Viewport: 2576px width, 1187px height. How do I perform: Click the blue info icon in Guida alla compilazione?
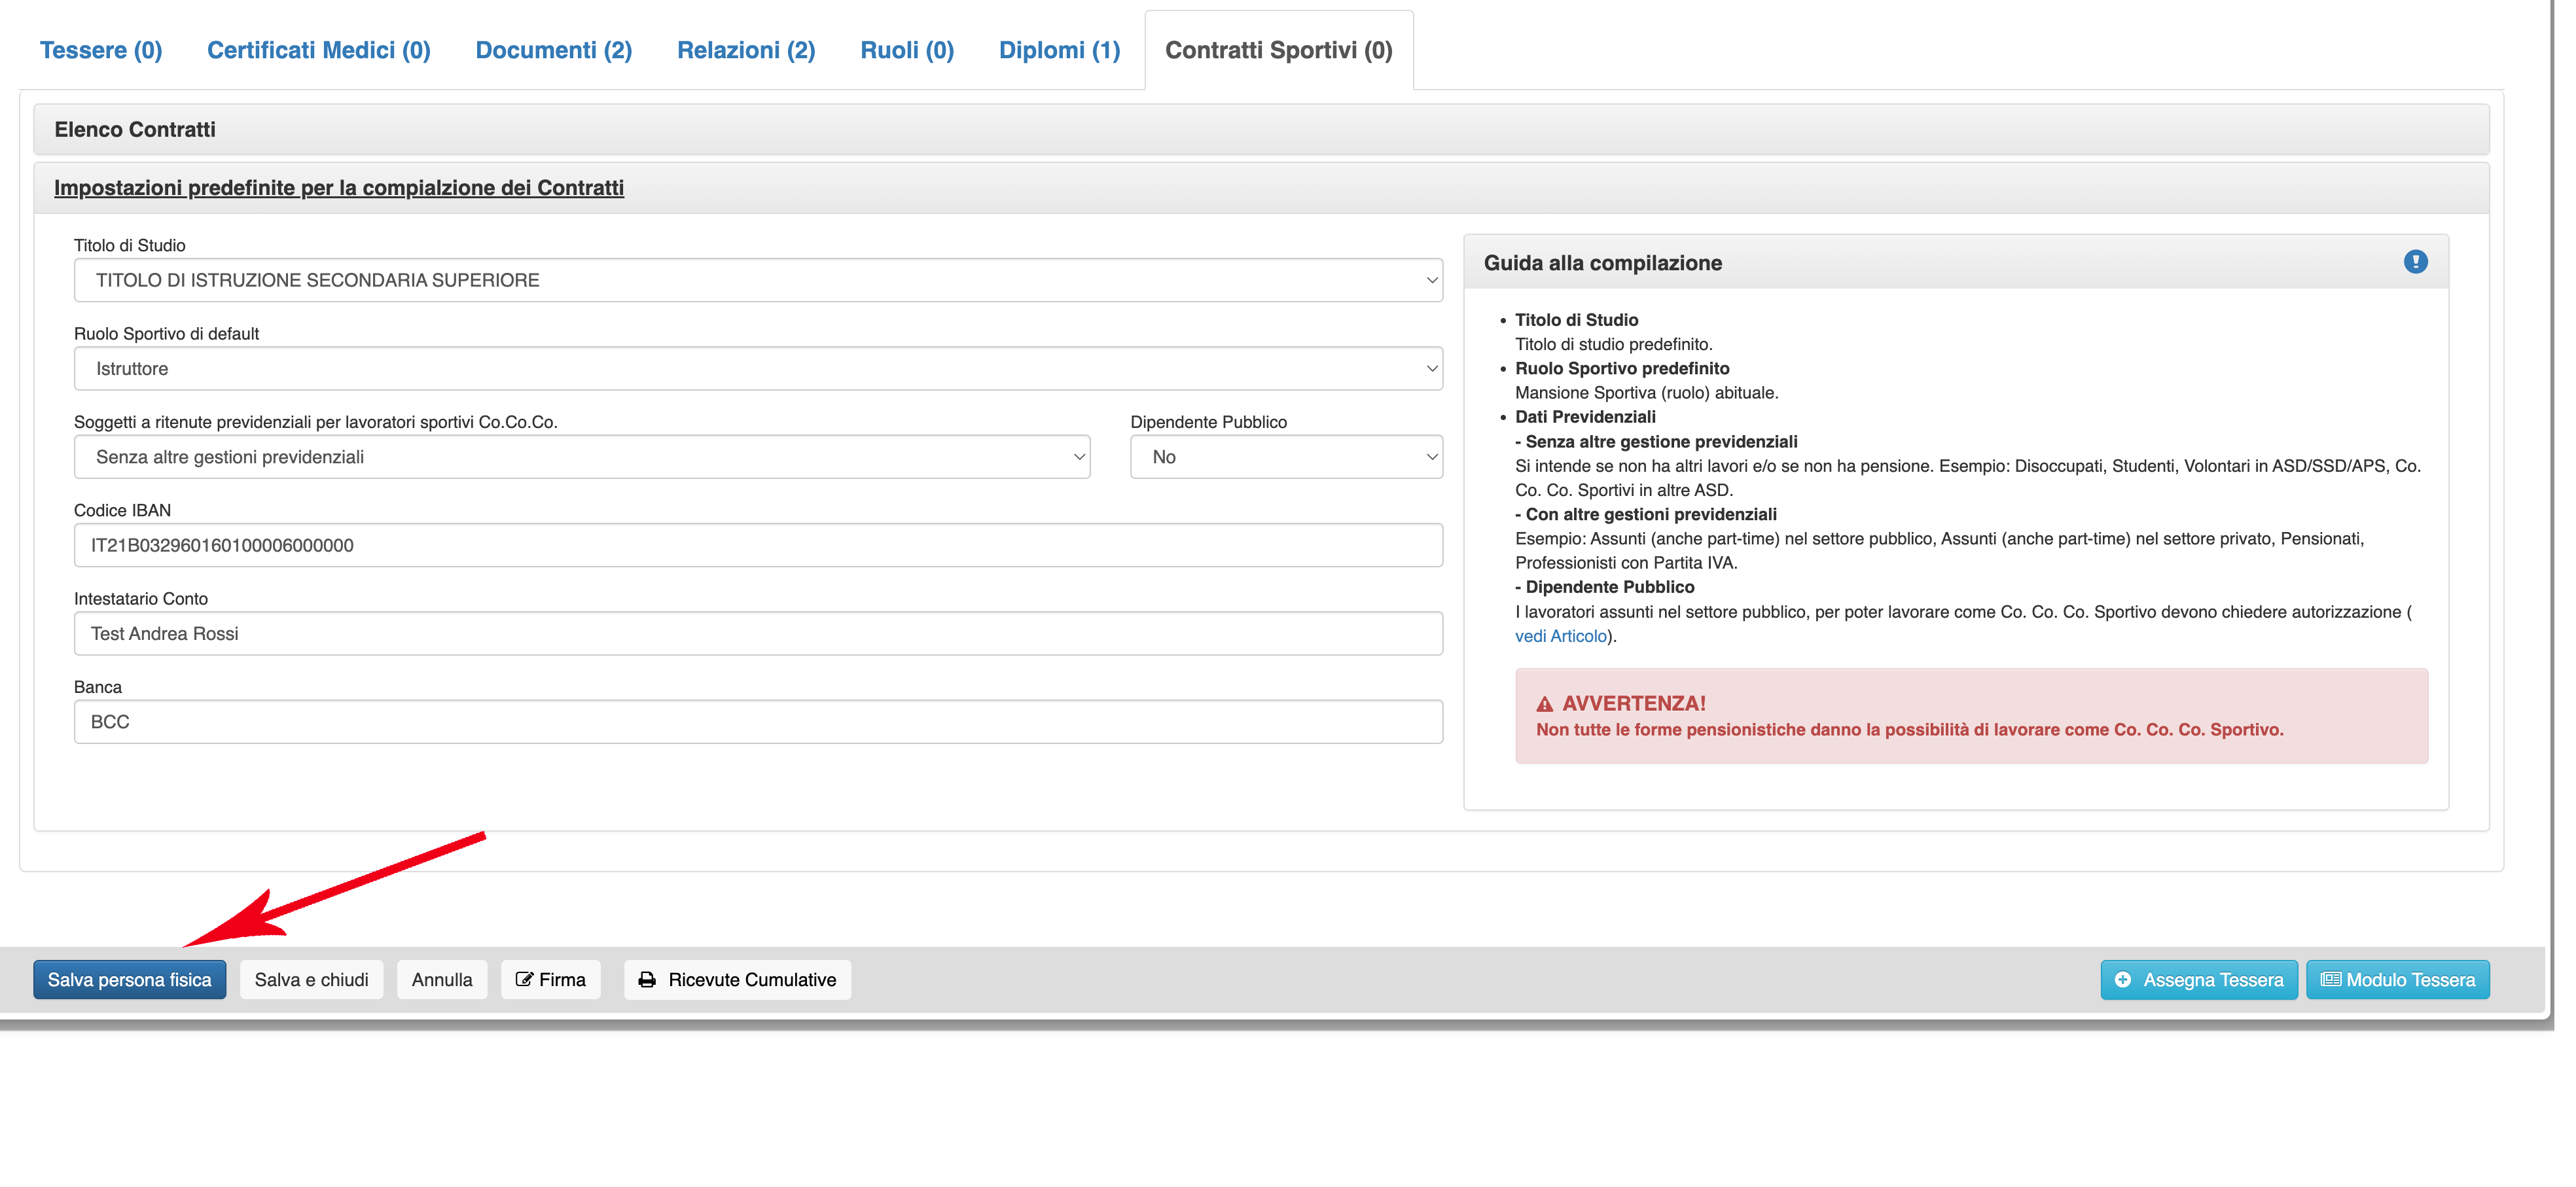click(2415, 262)
